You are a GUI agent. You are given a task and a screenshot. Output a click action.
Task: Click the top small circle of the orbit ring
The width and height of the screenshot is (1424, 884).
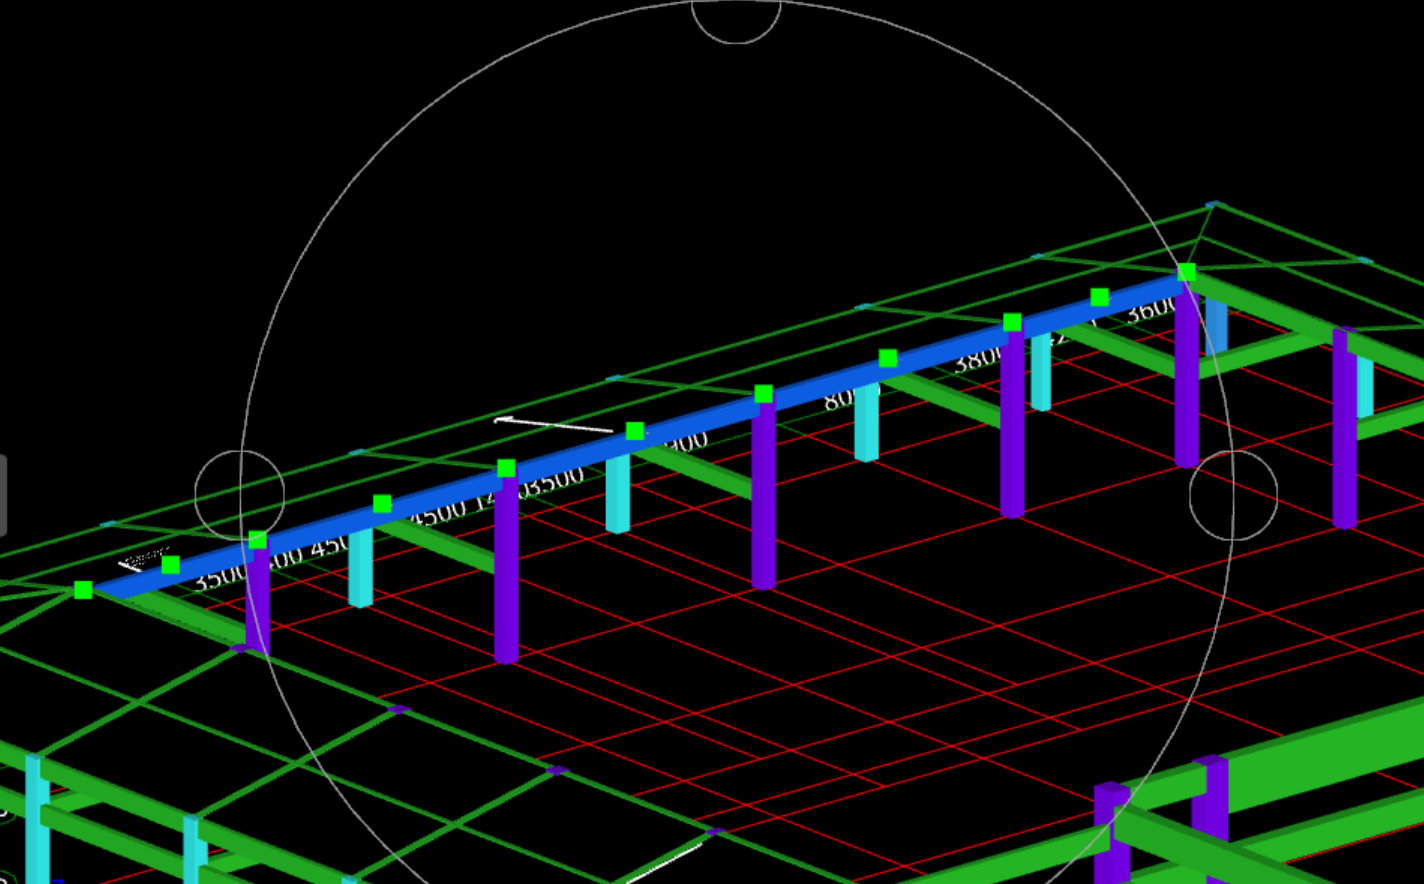click(736, 20)
